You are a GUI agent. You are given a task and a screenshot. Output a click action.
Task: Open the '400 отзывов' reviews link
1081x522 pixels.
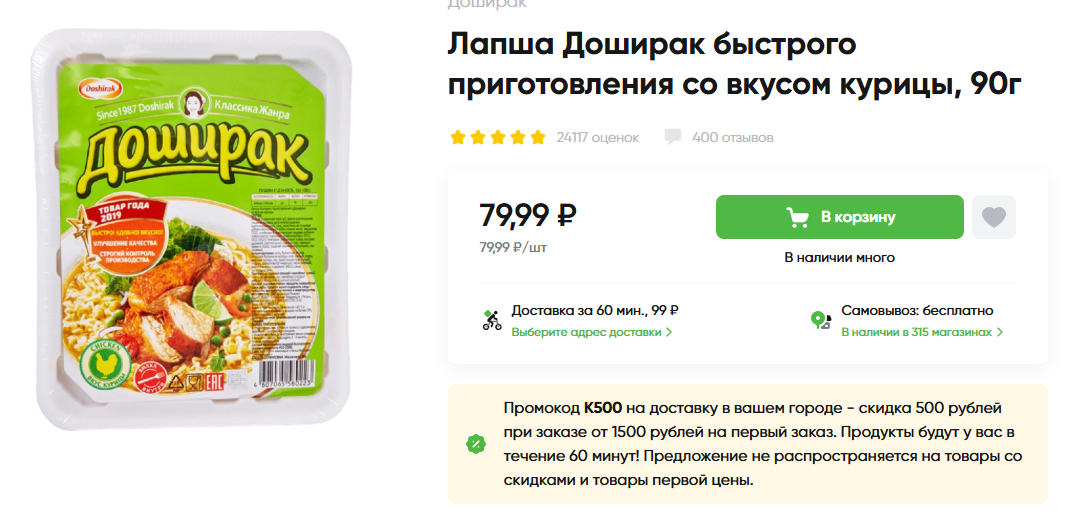pos(733,137)
